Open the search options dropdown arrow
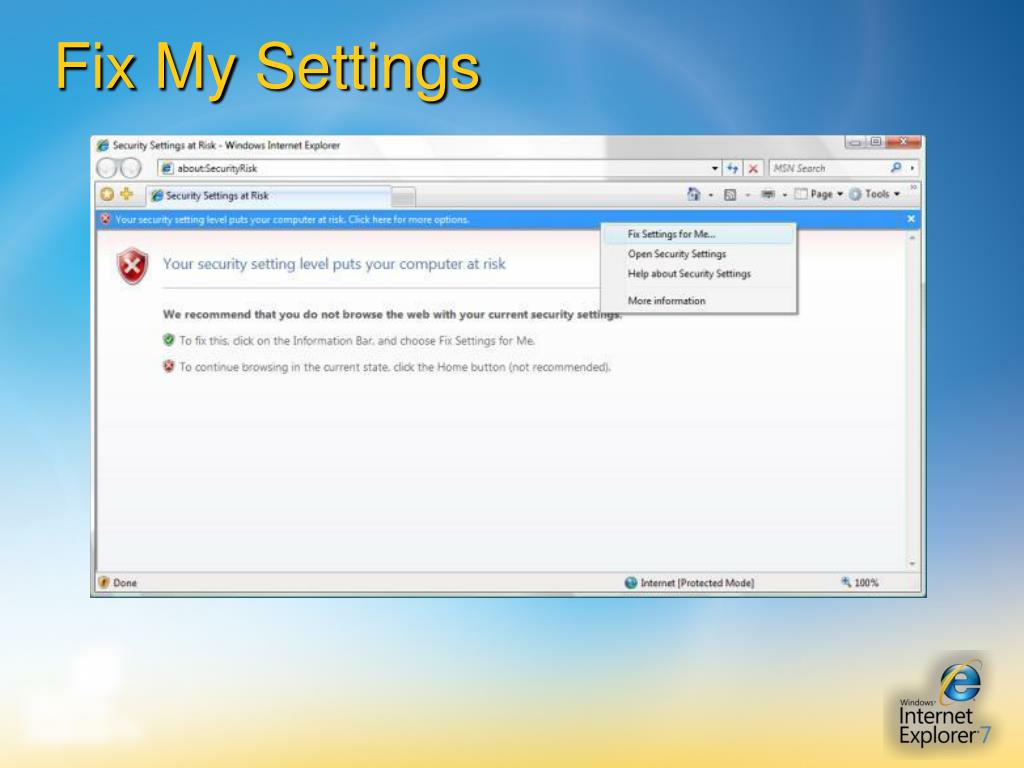This screenshot has width=1024, height=768. point(912,168)
